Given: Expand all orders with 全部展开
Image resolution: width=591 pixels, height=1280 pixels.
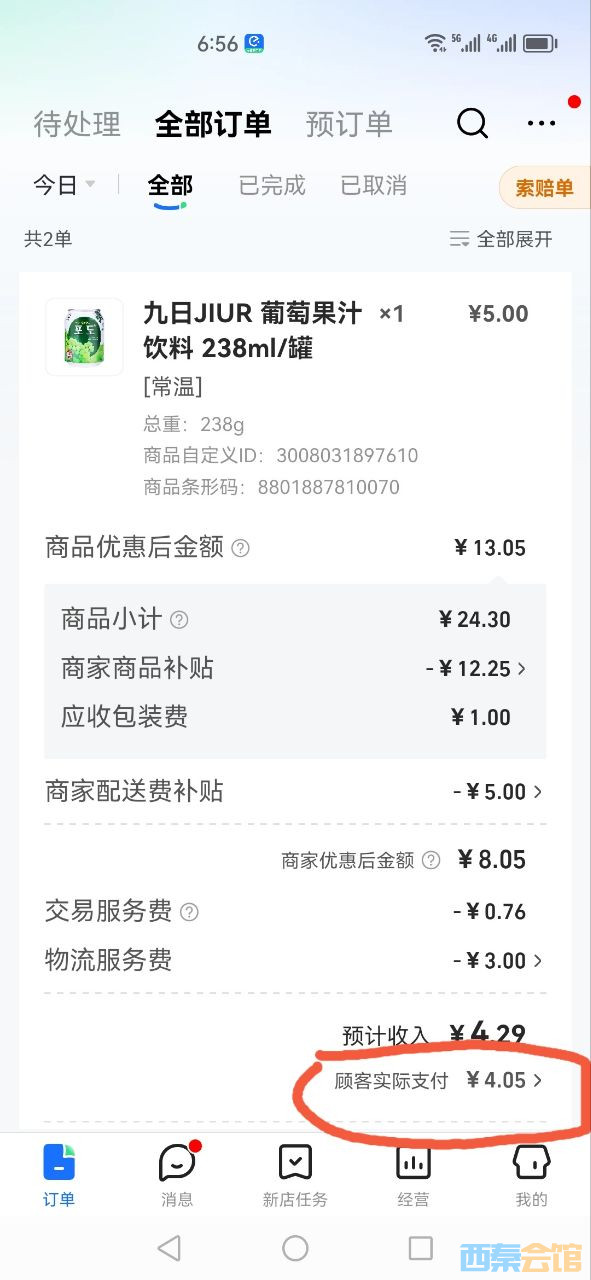Looking at the screenshot, I should click(501, 239).
